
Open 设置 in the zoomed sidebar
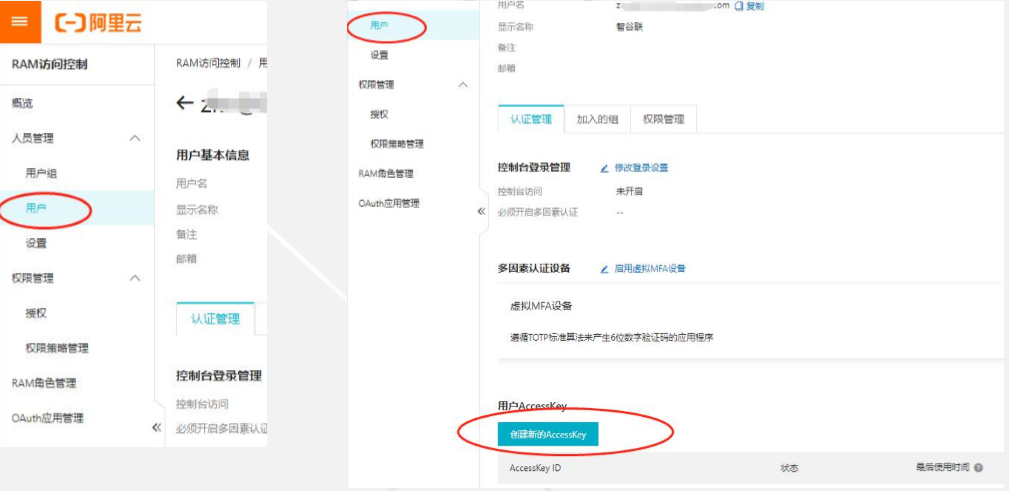pos(36,243)
